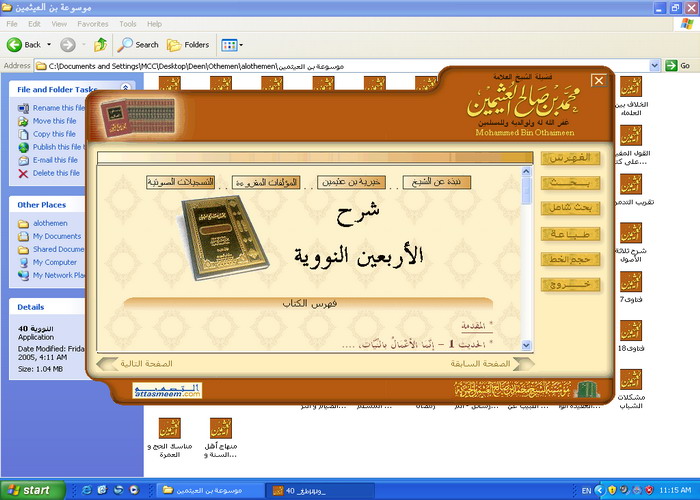Viewport: 700px width, 500px height.
Task: Click the Folders toolbar button
Action: click(x=188, y=44)
